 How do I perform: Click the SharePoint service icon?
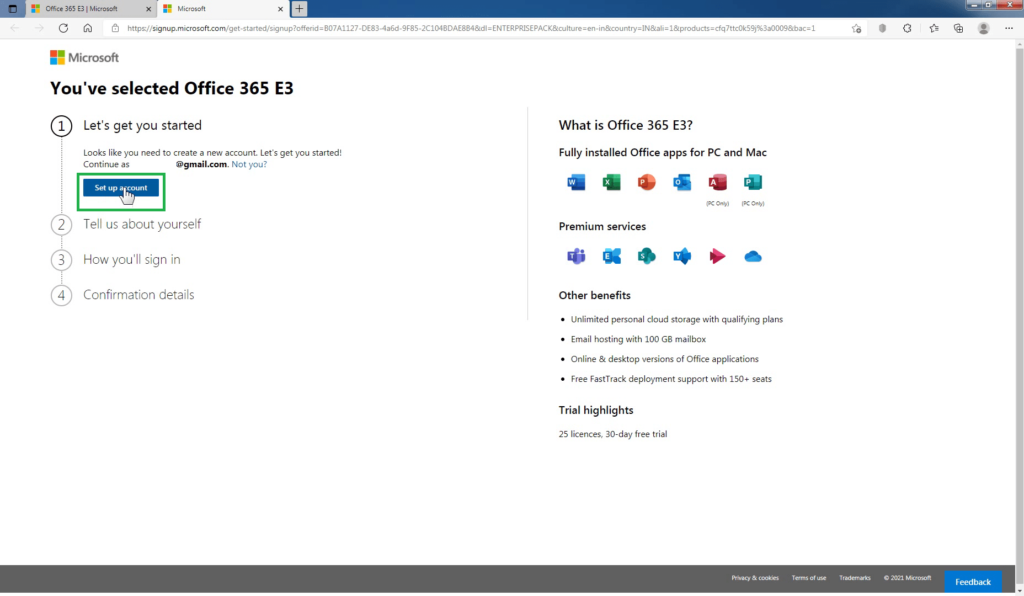tap(647, 256)
